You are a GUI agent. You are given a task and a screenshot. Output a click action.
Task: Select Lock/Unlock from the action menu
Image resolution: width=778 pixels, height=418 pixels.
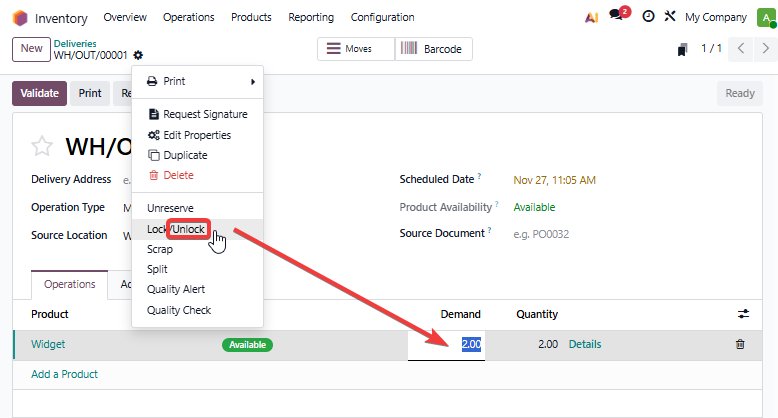(x=176, y=229)
